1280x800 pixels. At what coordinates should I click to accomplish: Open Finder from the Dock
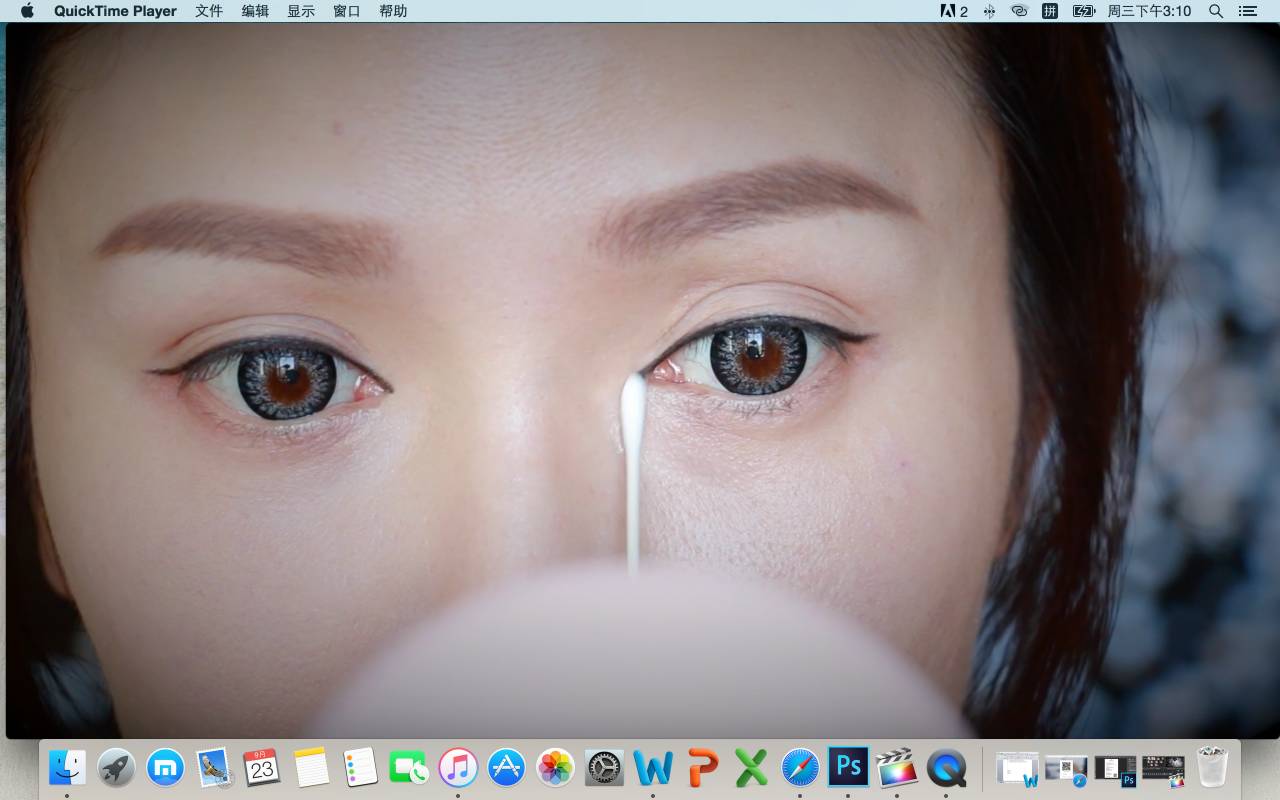click(67, 768)
